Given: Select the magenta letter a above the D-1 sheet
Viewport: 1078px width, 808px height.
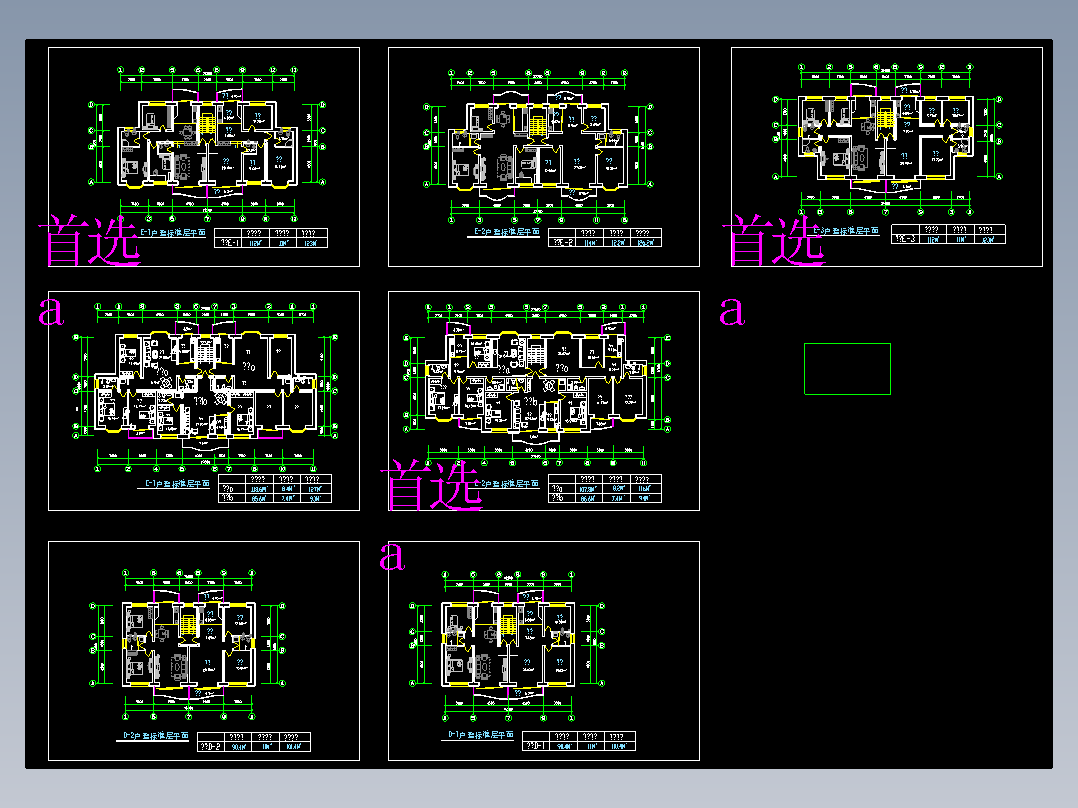Looking at the screenshot, I should click(392, 556).
